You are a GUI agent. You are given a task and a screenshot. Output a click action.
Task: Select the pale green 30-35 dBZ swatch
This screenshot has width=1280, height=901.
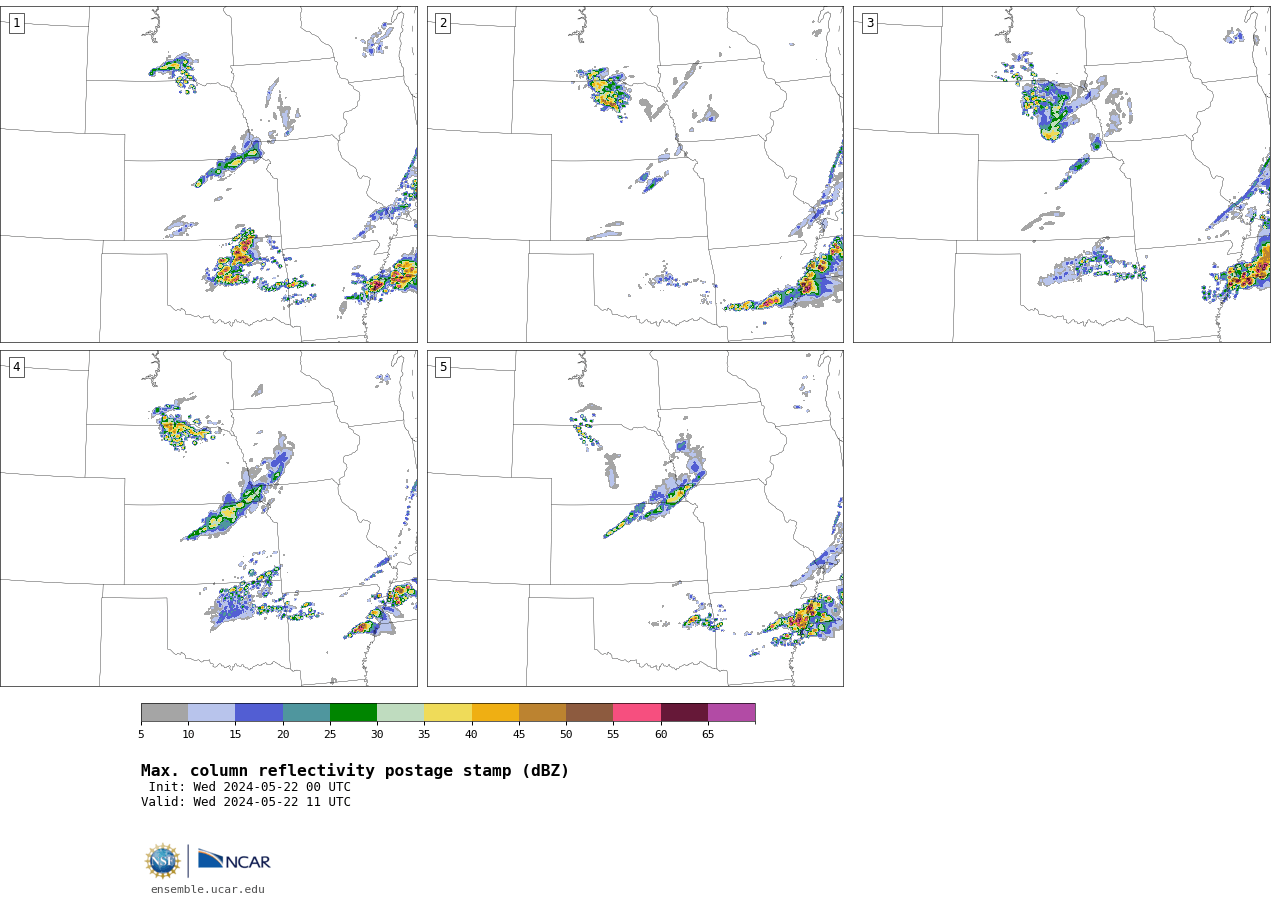tap(401, 712)
